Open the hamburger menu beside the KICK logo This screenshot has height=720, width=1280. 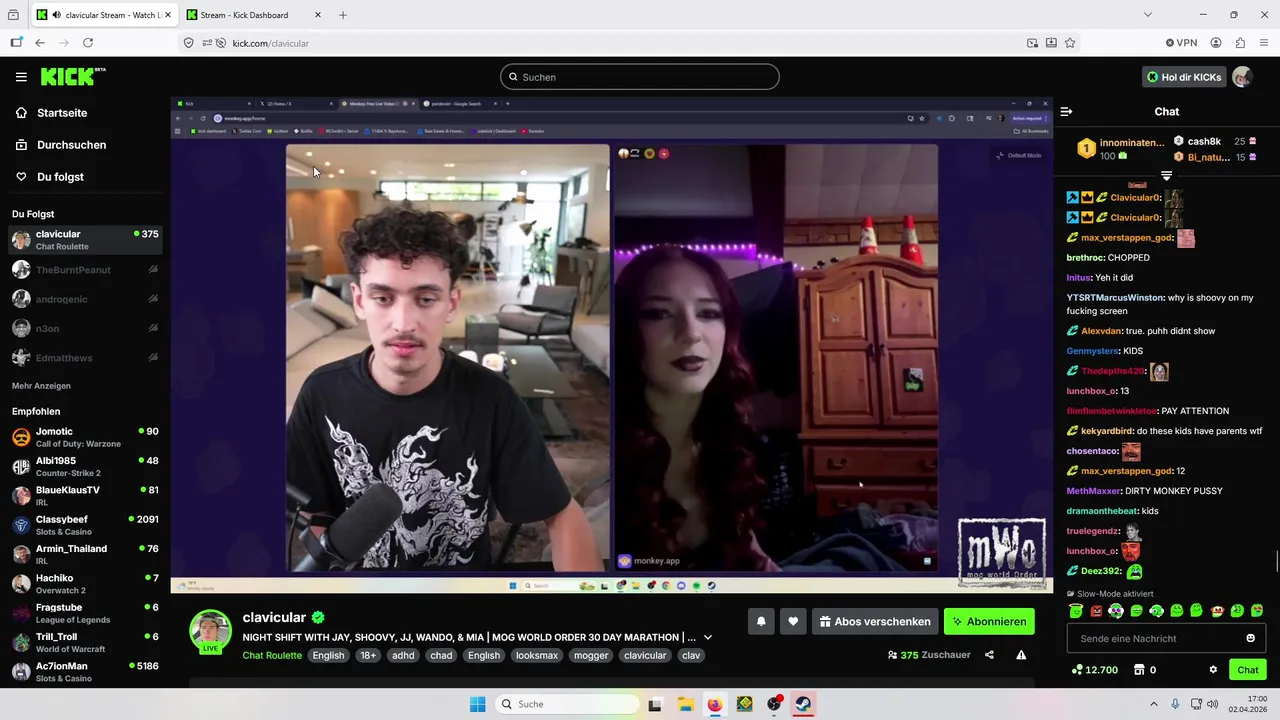(21, 77)
